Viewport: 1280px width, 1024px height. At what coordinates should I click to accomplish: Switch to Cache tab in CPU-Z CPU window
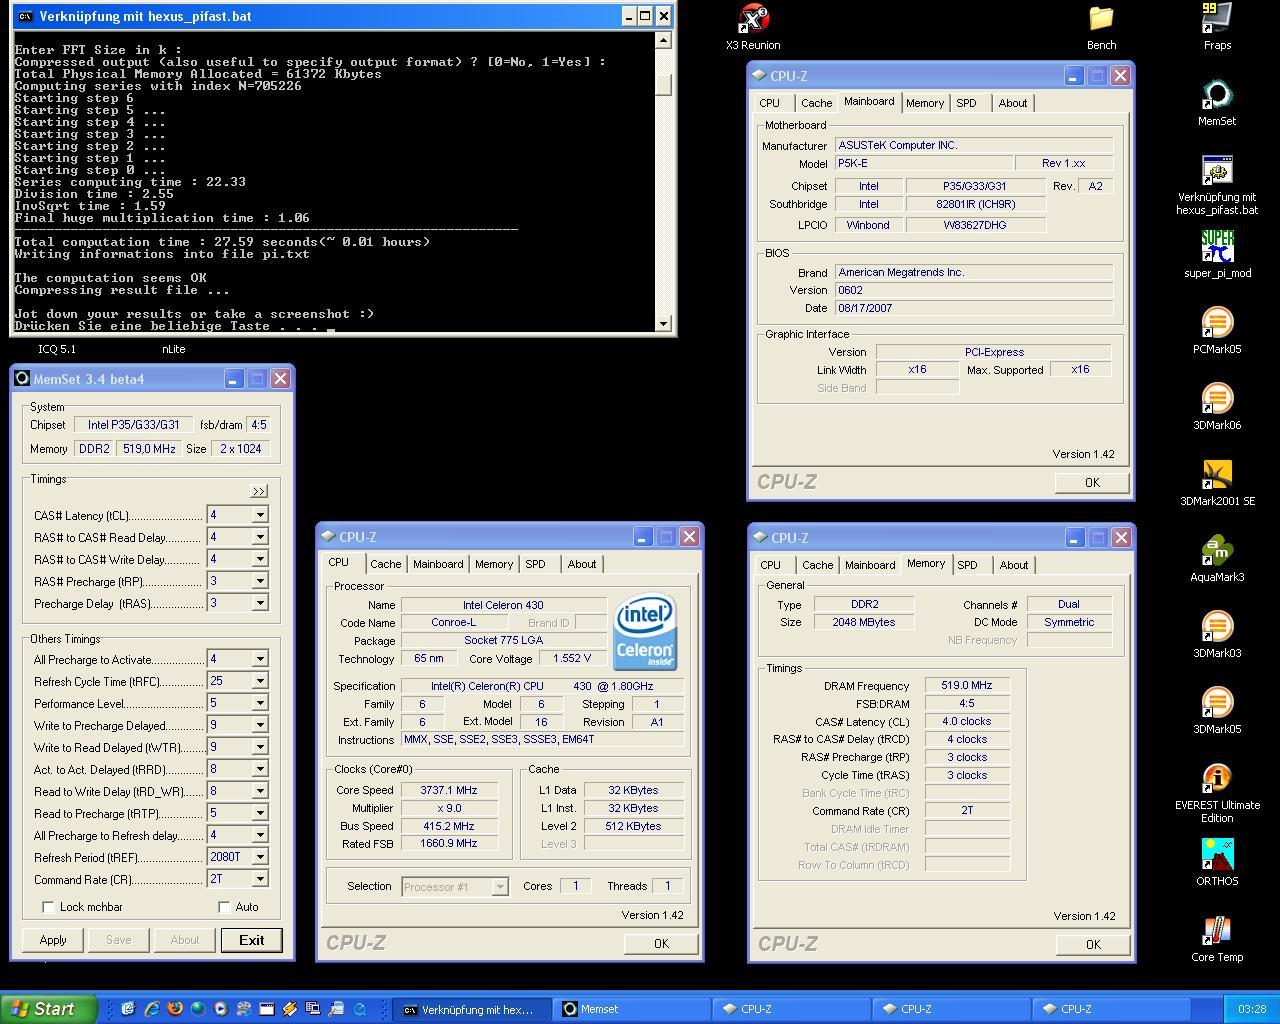[385, 564]
